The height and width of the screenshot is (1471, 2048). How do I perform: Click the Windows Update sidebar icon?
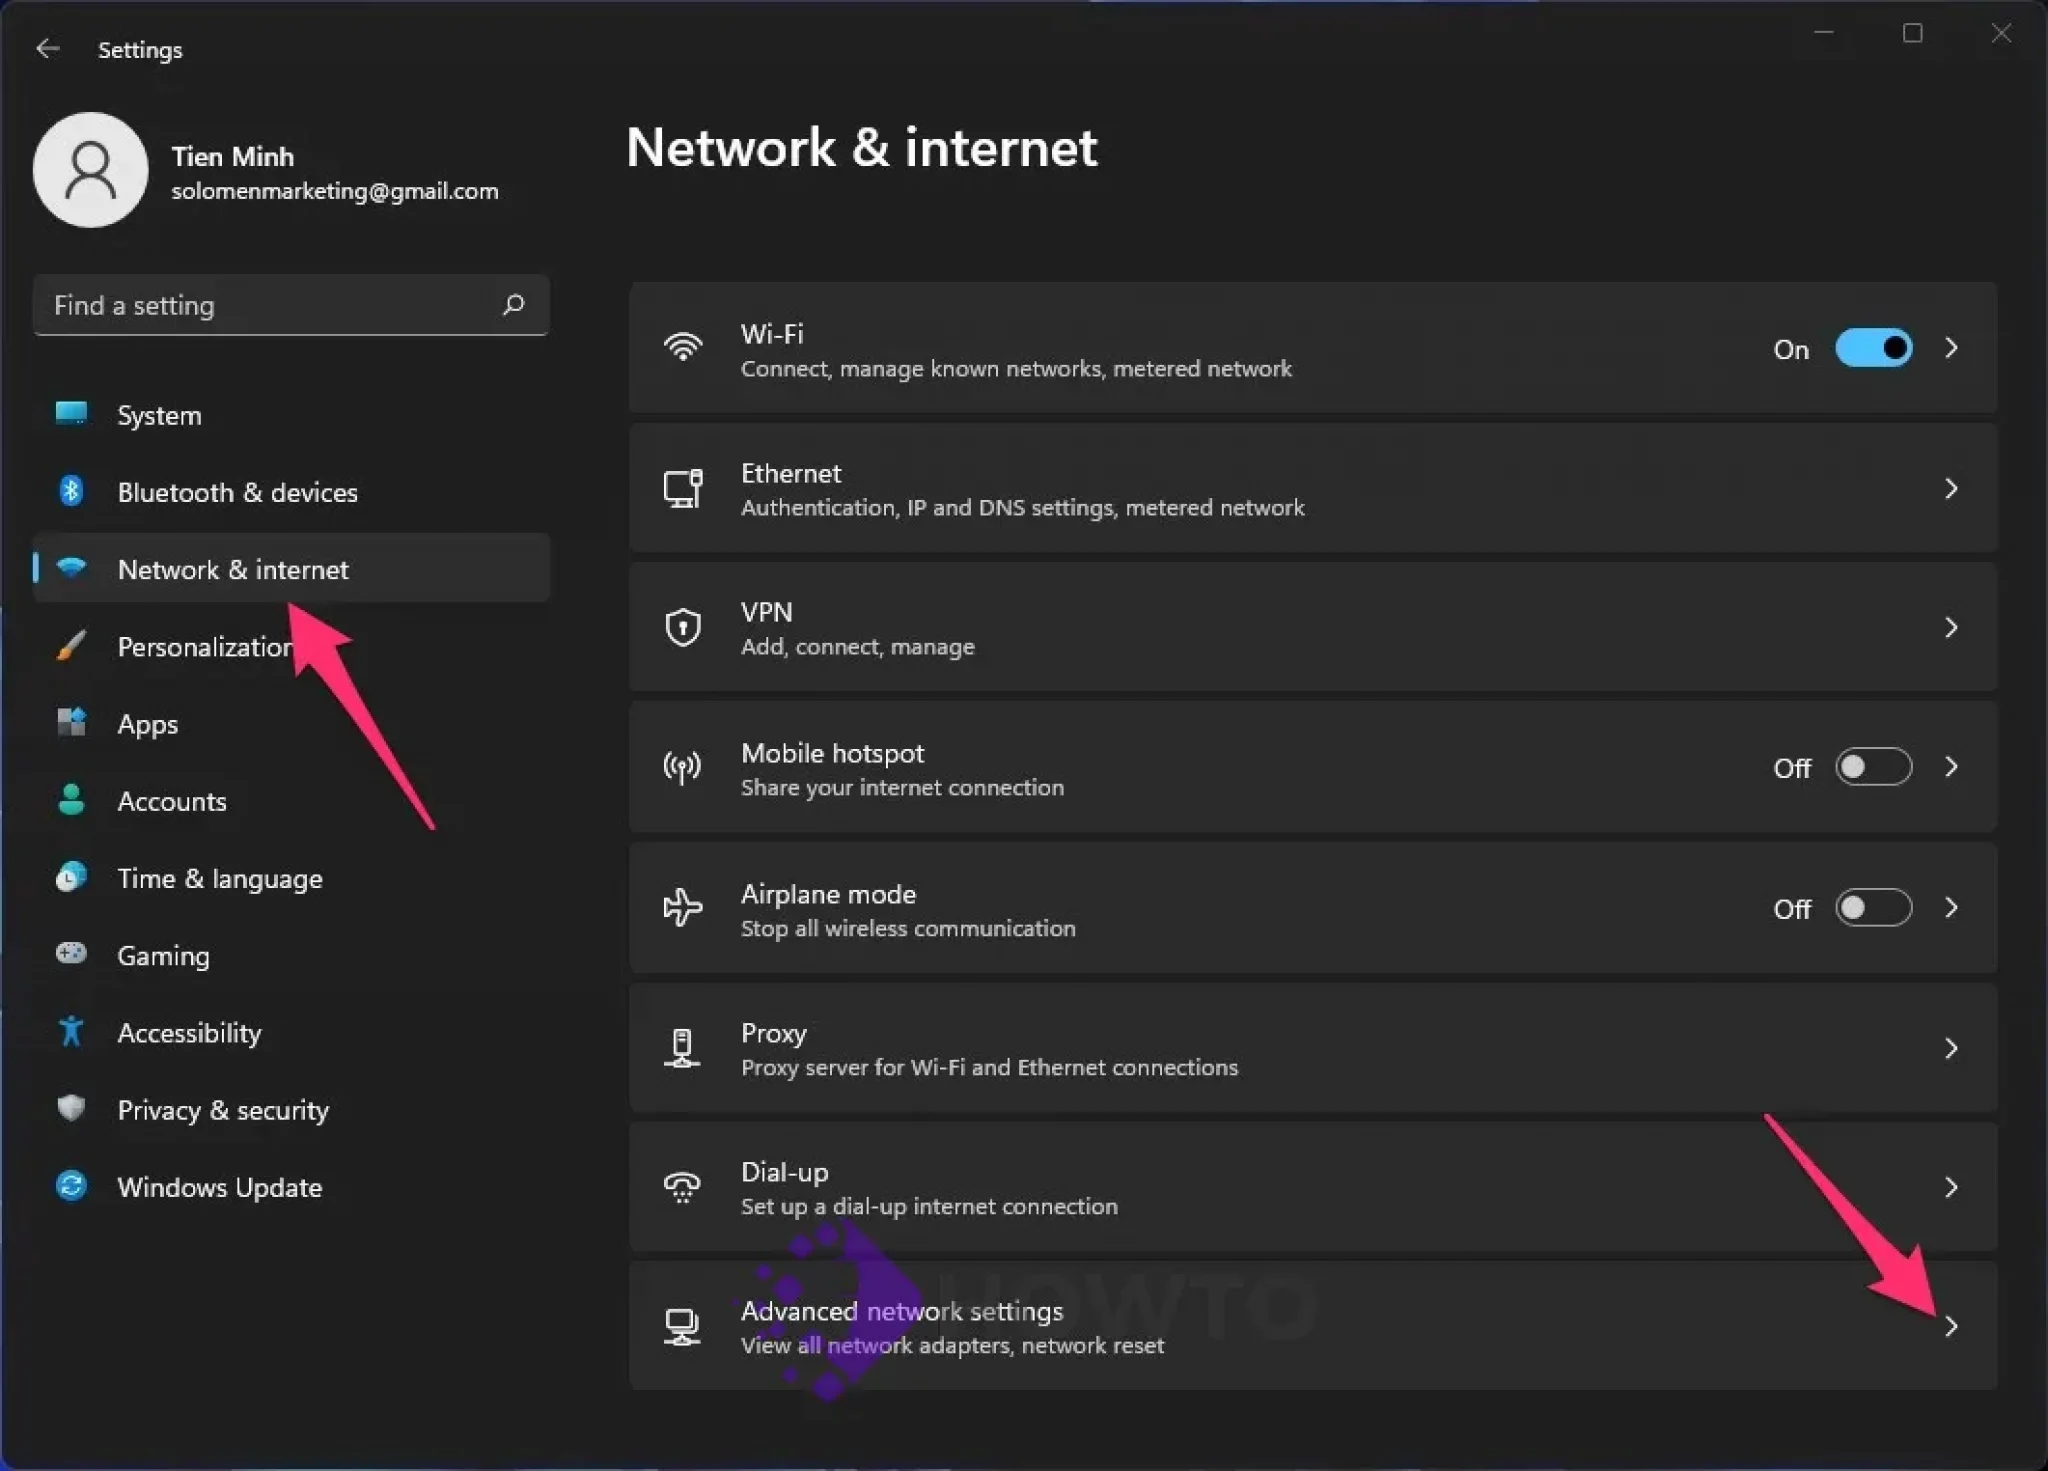(71, 1186)
